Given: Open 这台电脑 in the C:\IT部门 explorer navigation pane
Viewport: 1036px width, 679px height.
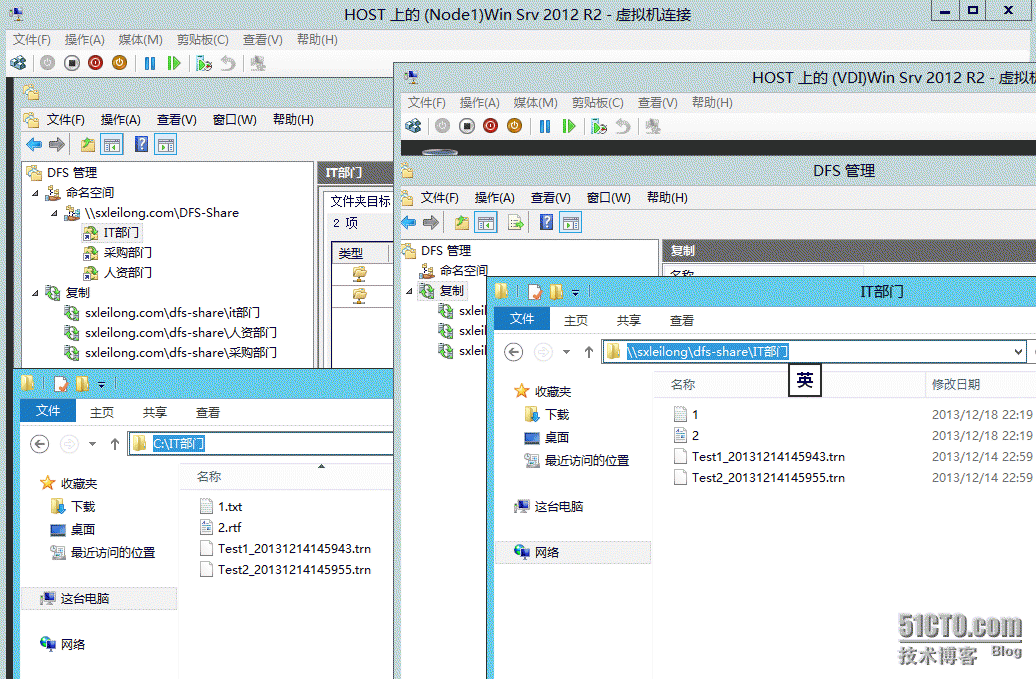Looking at the screenshot, I should 99,598.
